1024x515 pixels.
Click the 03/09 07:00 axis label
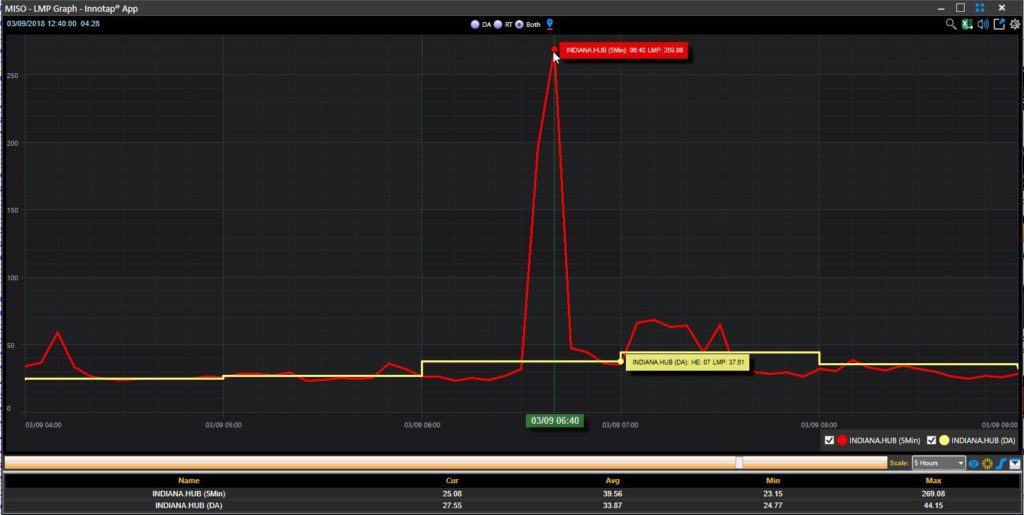tap(620, 425)
